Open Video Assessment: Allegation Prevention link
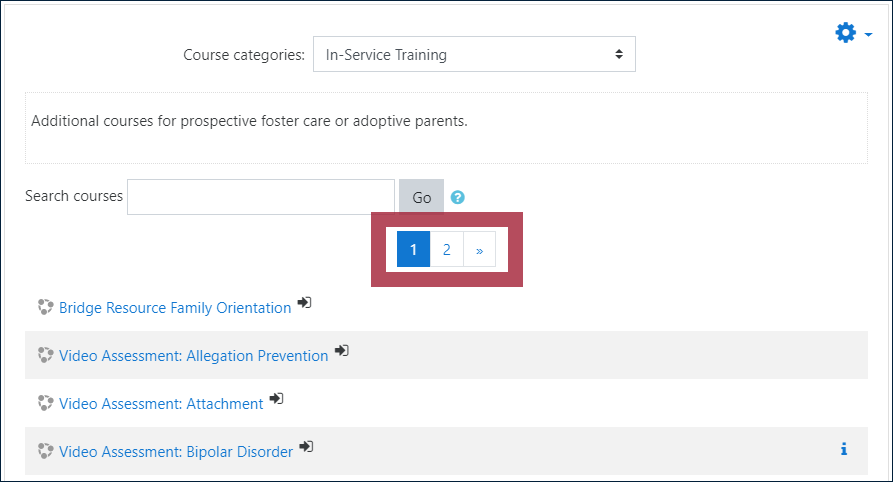This screenshot has height=482, width=893. point(194,356)
